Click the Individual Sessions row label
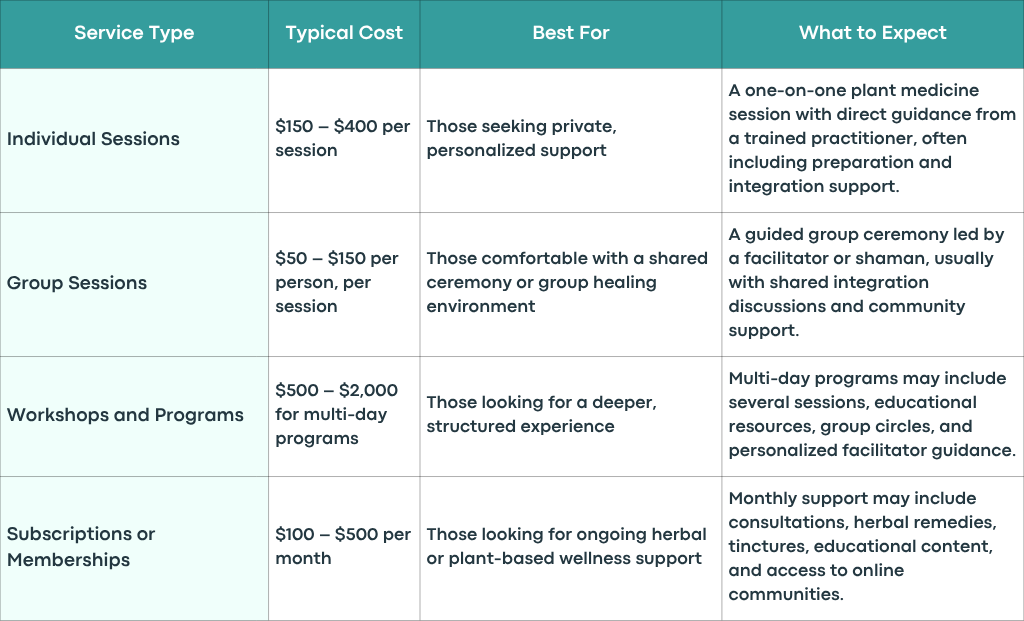The height and width of the screenshot is (621, 1024). [93, 138]
